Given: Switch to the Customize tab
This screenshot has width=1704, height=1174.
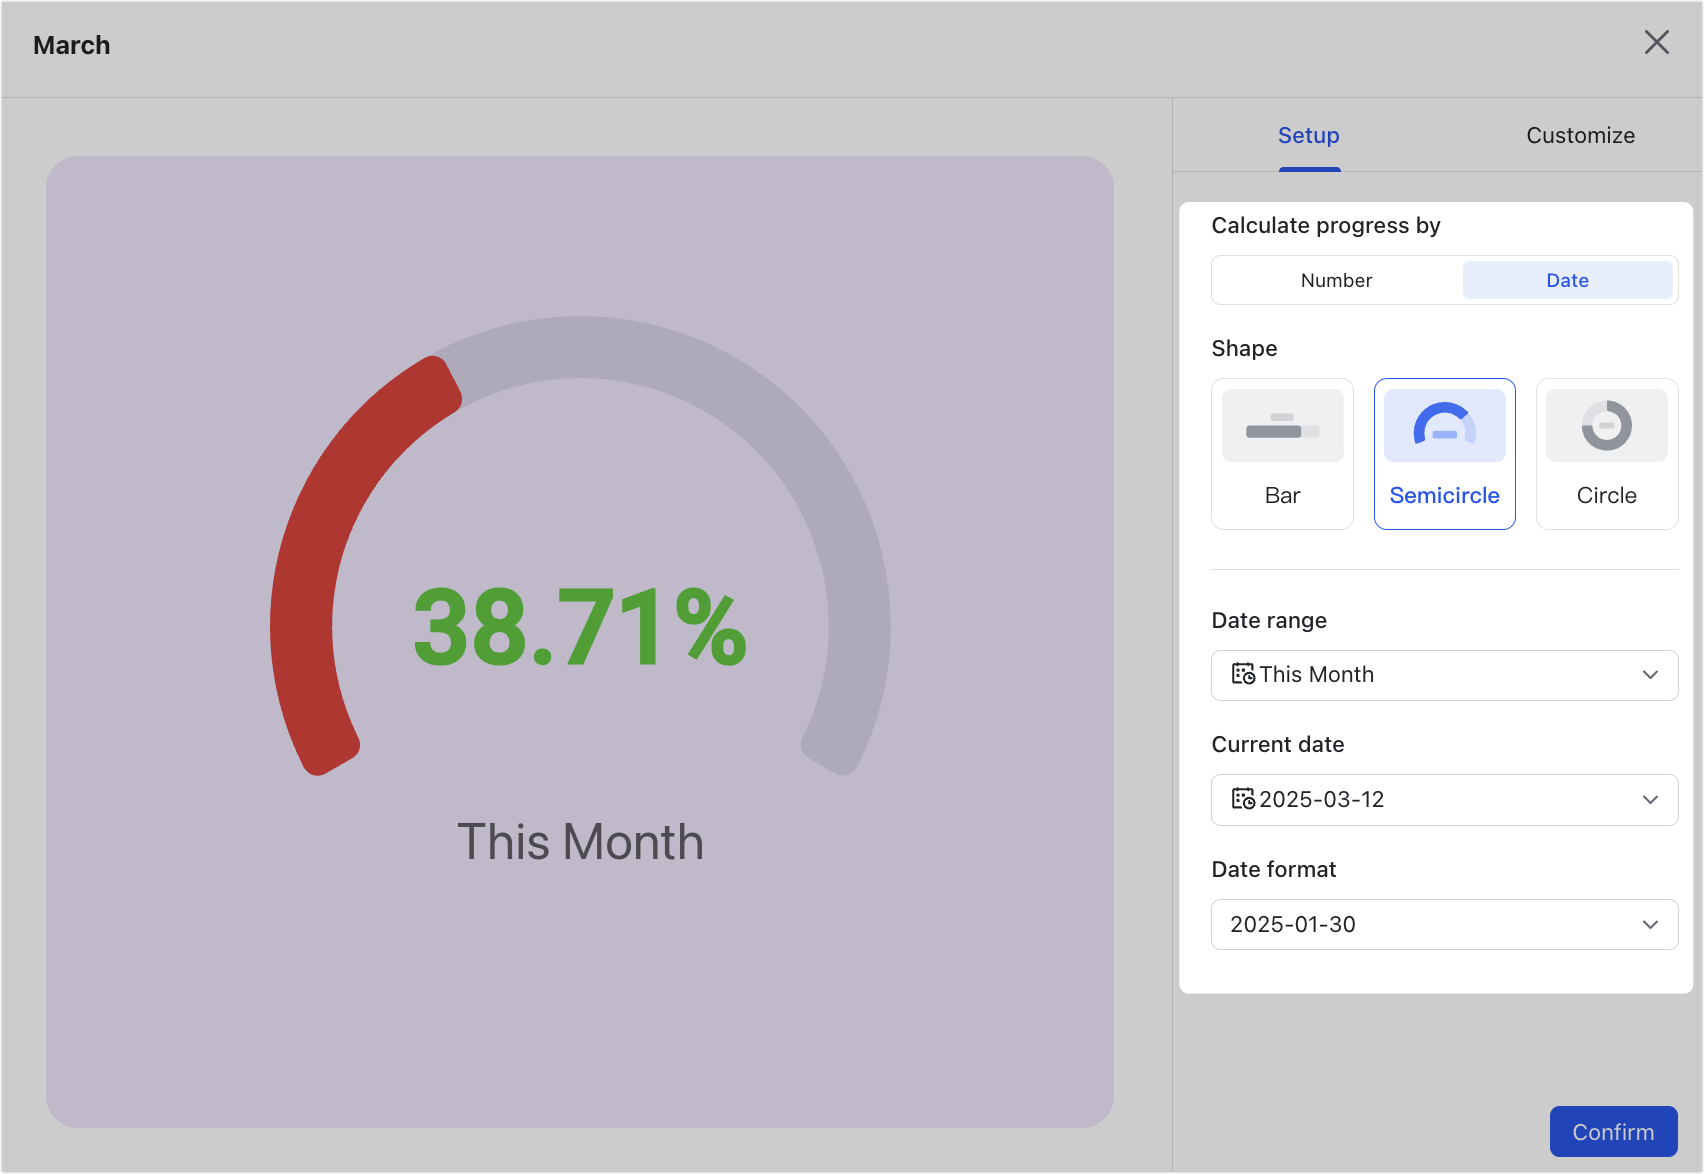Looking at the screenshot, I should point(1580,135).
